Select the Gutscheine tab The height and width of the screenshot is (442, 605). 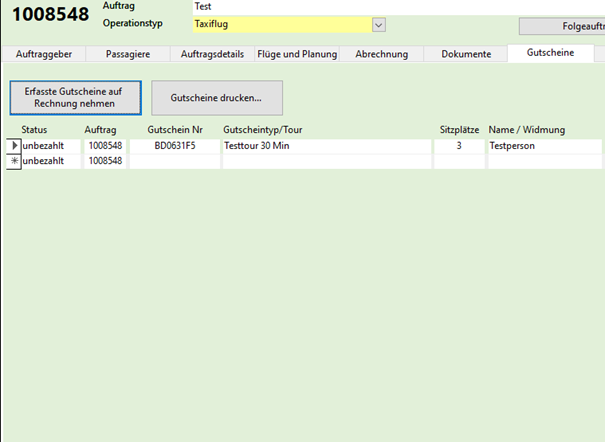click(550, 53)
